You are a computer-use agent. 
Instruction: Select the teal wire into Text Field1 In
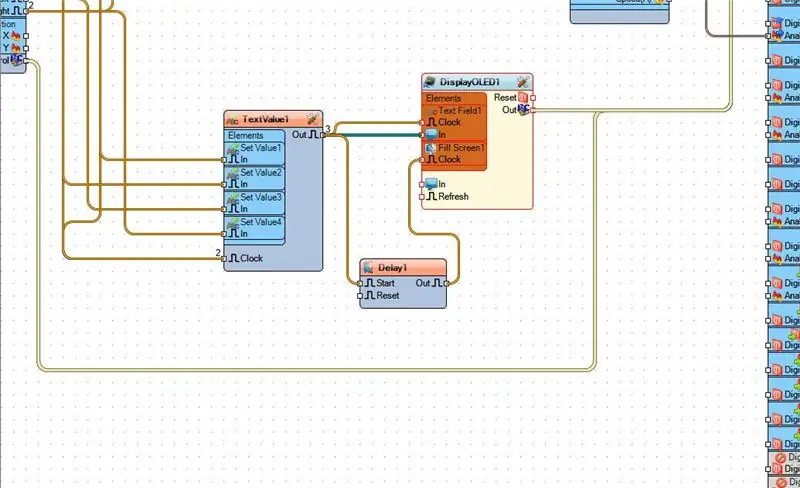(x=380, y=135)
